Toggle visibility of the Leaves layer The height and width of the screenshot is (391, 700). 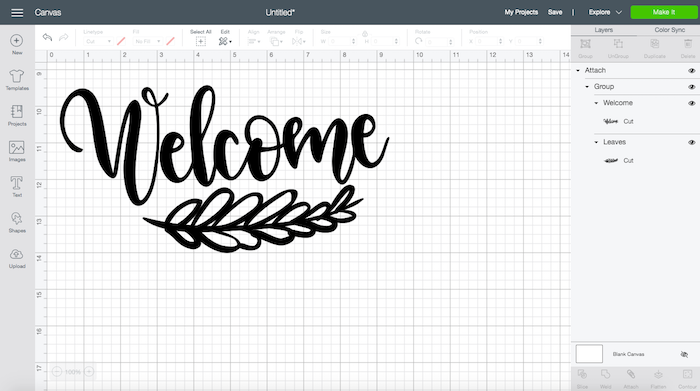point(692,142)
